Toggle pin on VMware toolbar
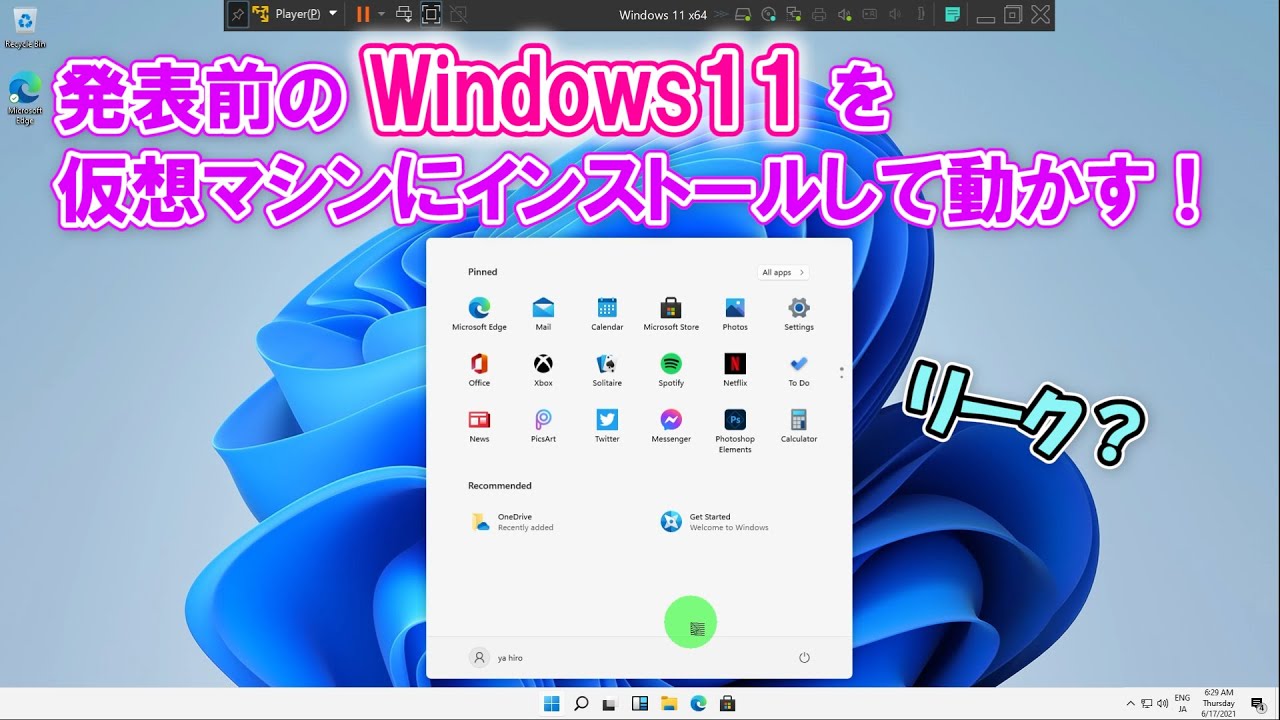This screenshot has height=720, width=1280. point(237,14)
